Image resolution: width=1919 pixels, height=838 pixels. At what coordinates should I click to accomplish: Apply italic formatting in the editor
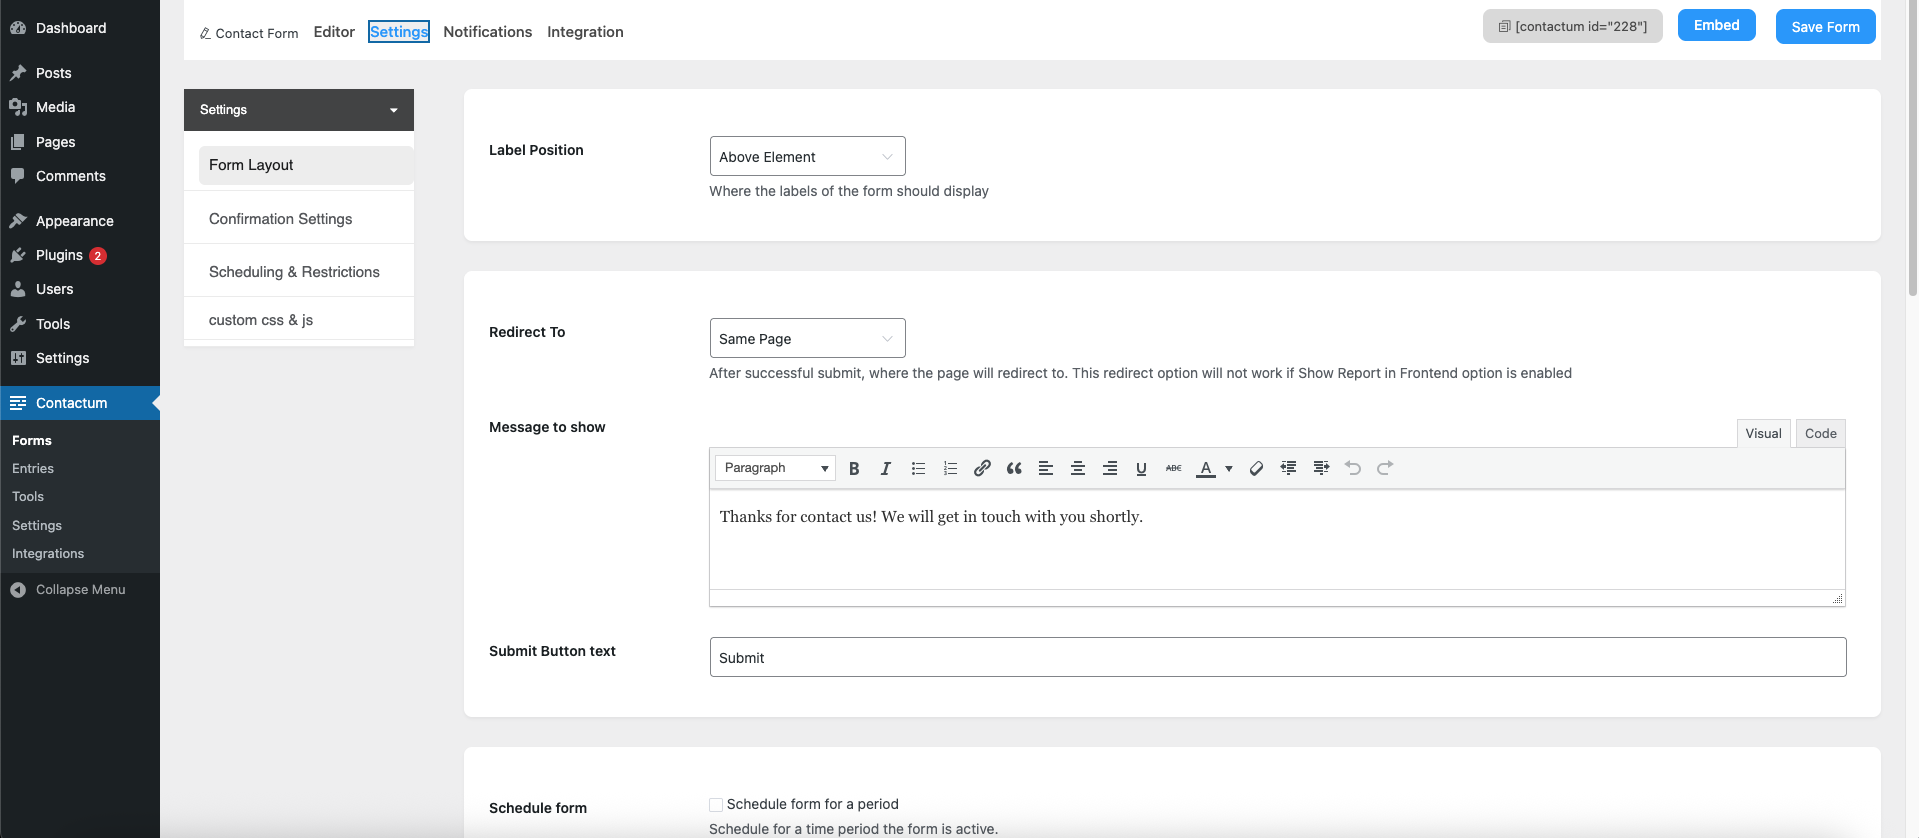pyautogui.click(x=886, y=468)
